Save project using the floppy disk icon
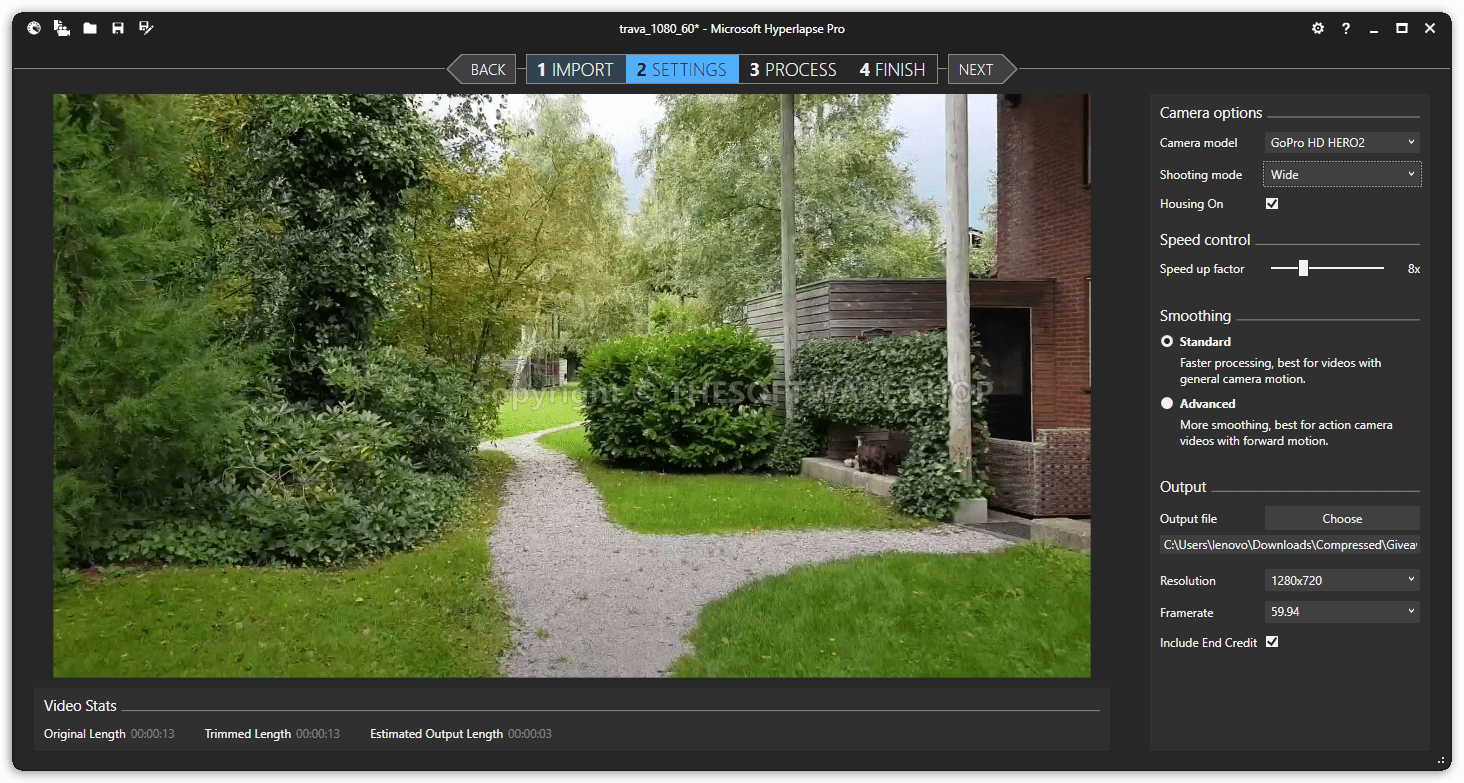Screen dimensions: 1464x783 click(x=118, y=29)
